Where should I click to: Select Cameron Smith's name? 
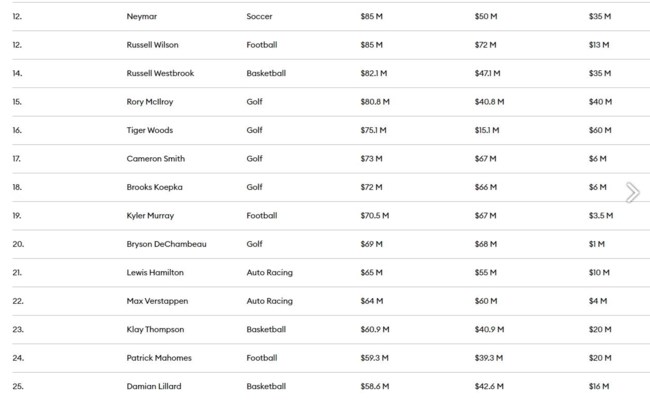coord(155,158)
